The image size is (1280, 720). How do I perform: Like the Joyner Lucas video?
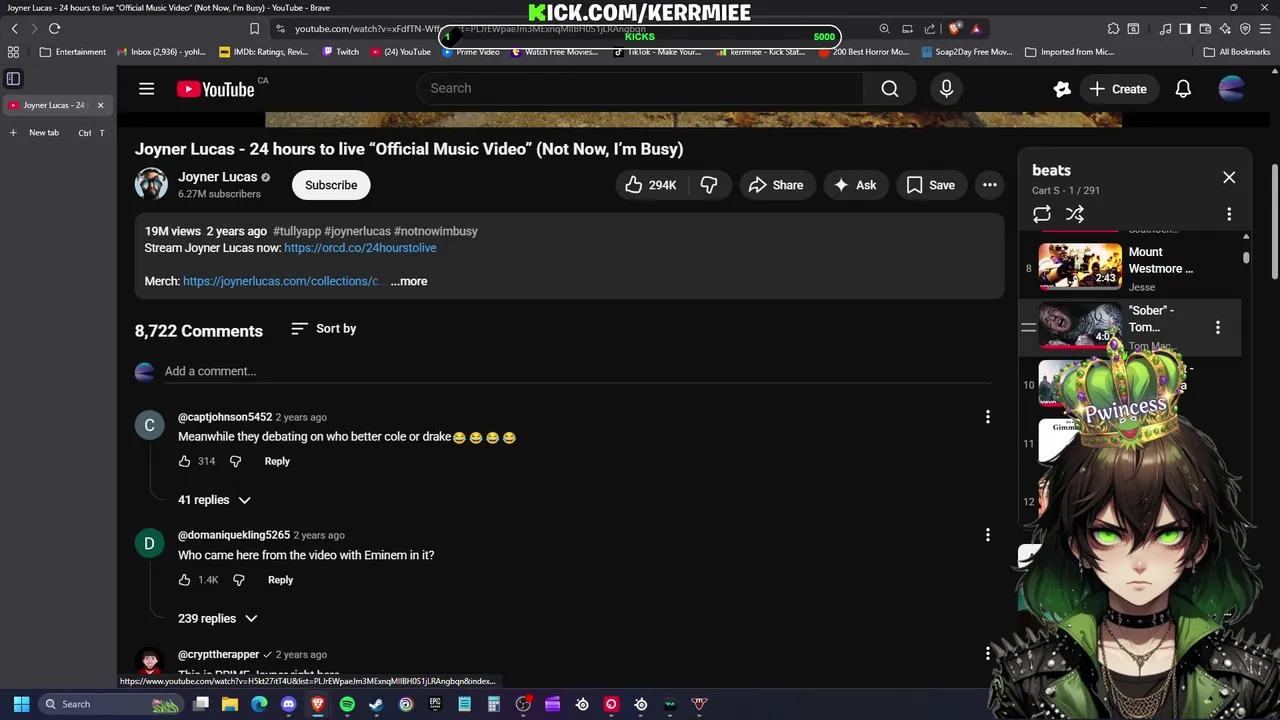click(651, 185)
